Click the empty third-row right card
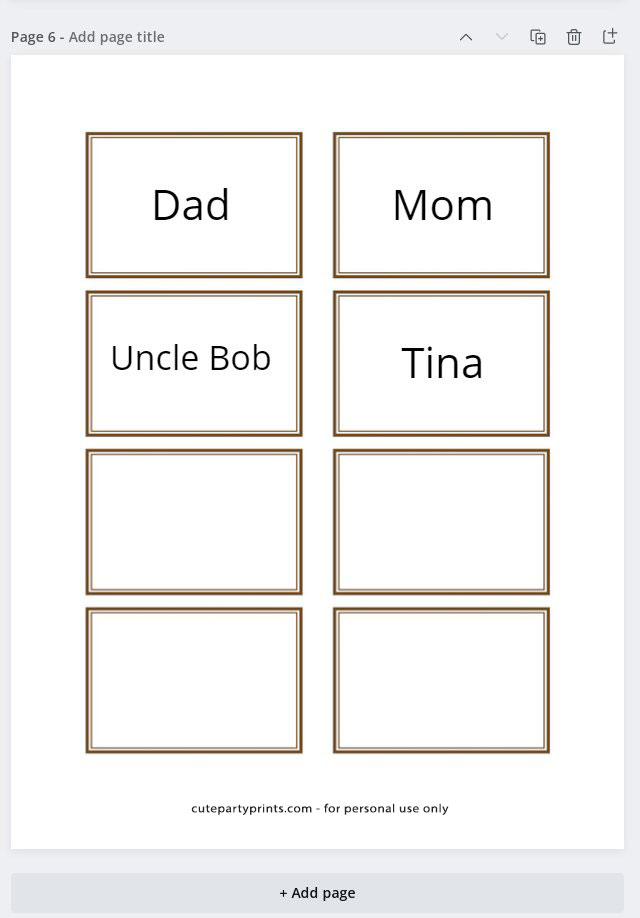The height and width of the screenshot is (918, 640). pyautogui.click(x=442, y=522)
